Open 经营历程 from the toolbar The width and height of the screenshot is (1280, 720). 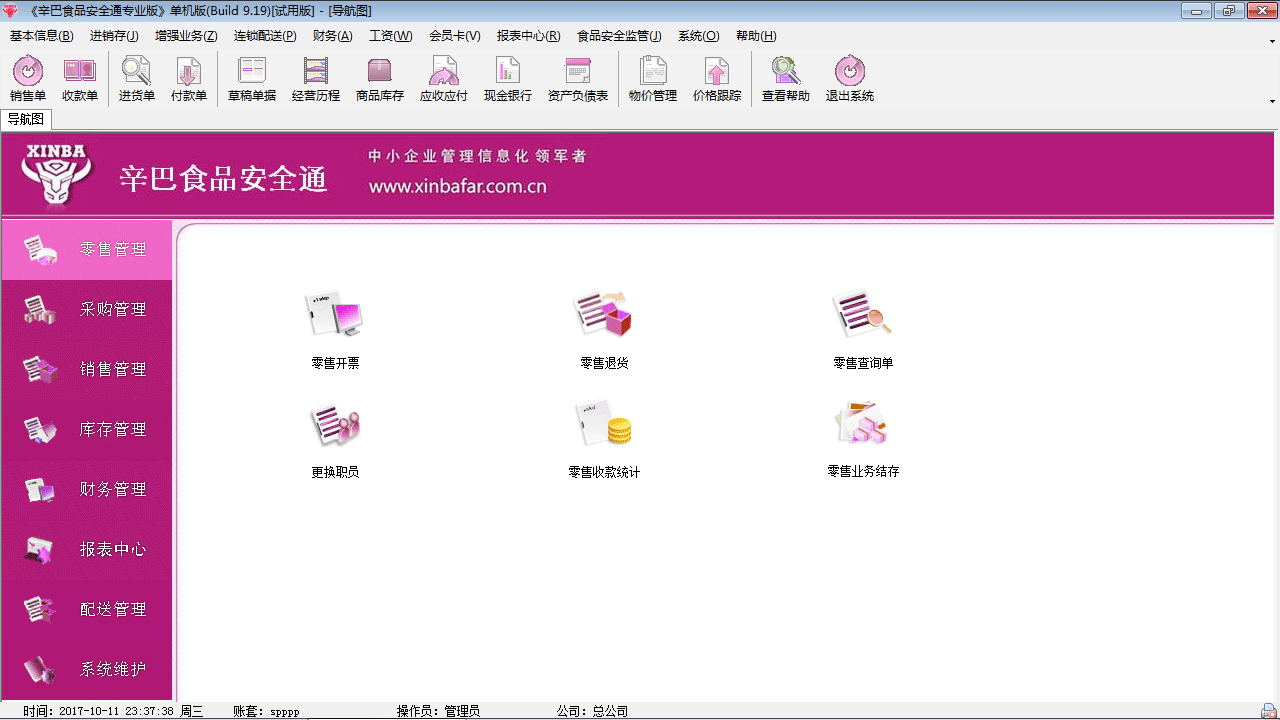pos(316,79)
